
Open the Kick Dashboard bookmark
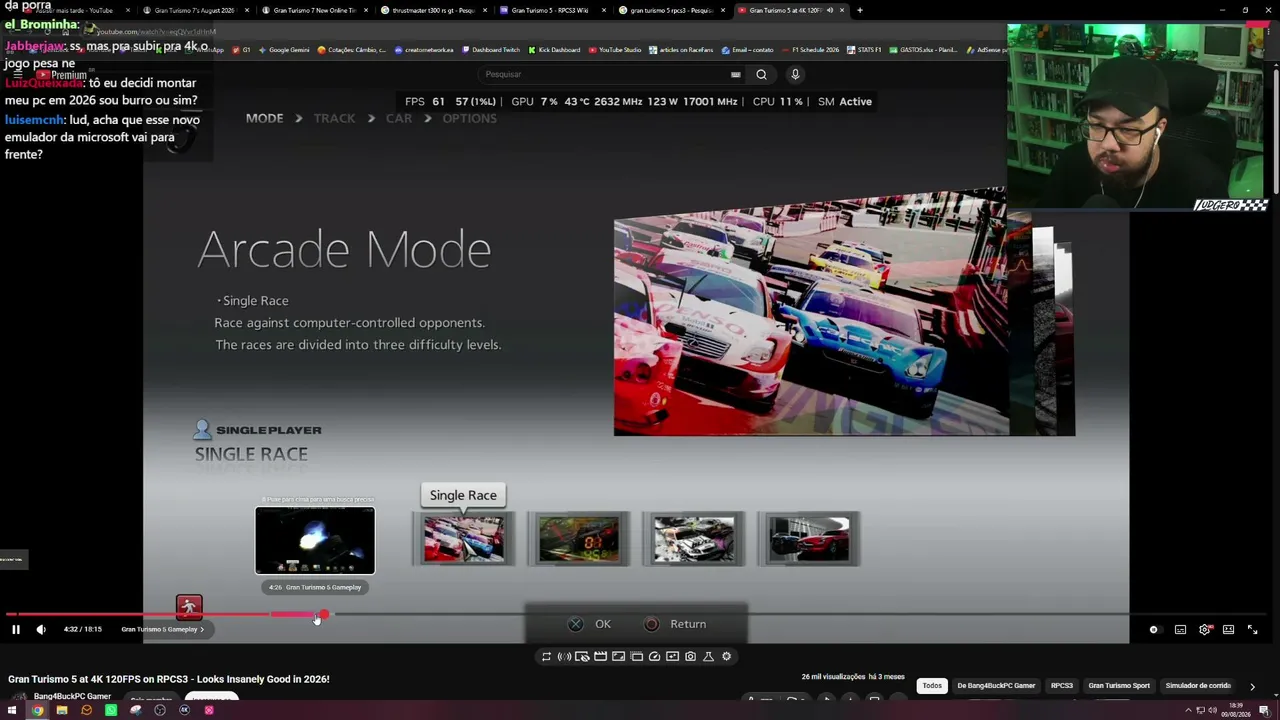pyautogui.click(x=554, y=49)
